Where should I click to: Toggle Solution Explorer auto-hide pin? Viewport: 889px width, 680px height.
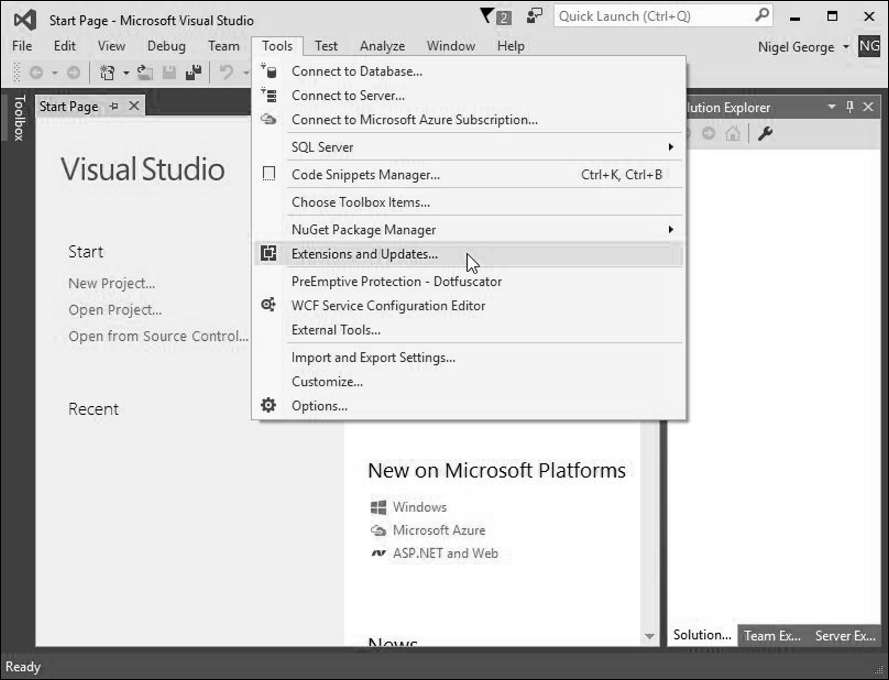(x=850, y=106)
